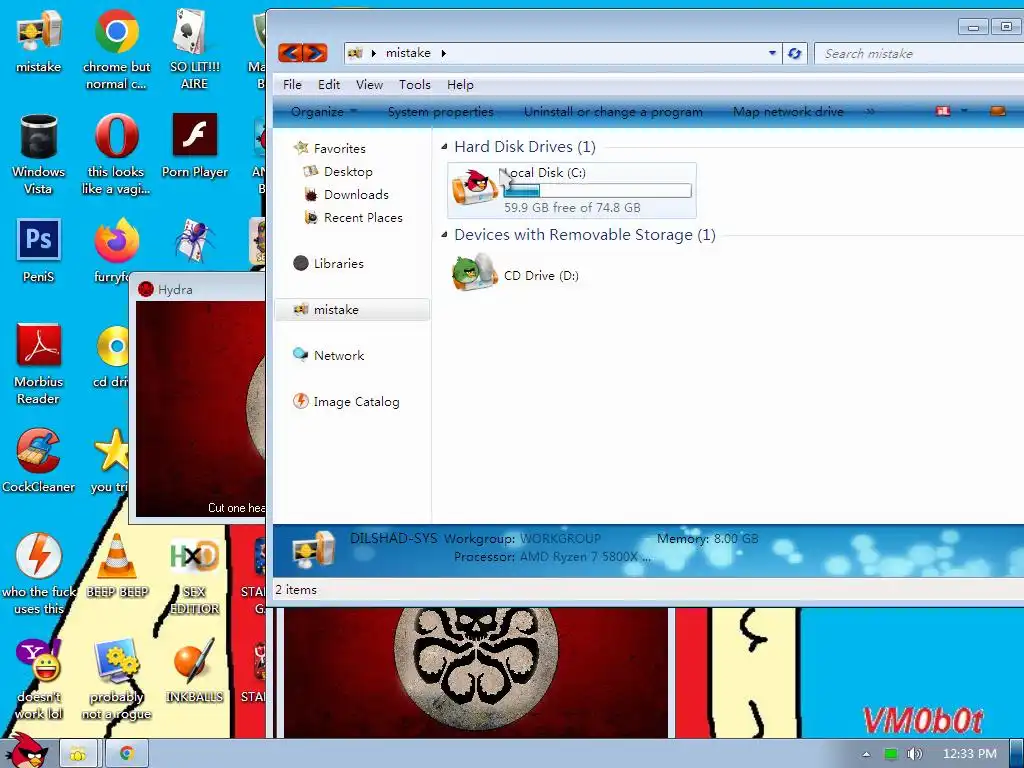Select mistake in the navigation pane
The height and width of the screenshot is (768, 1024).
tap(352, 310)
